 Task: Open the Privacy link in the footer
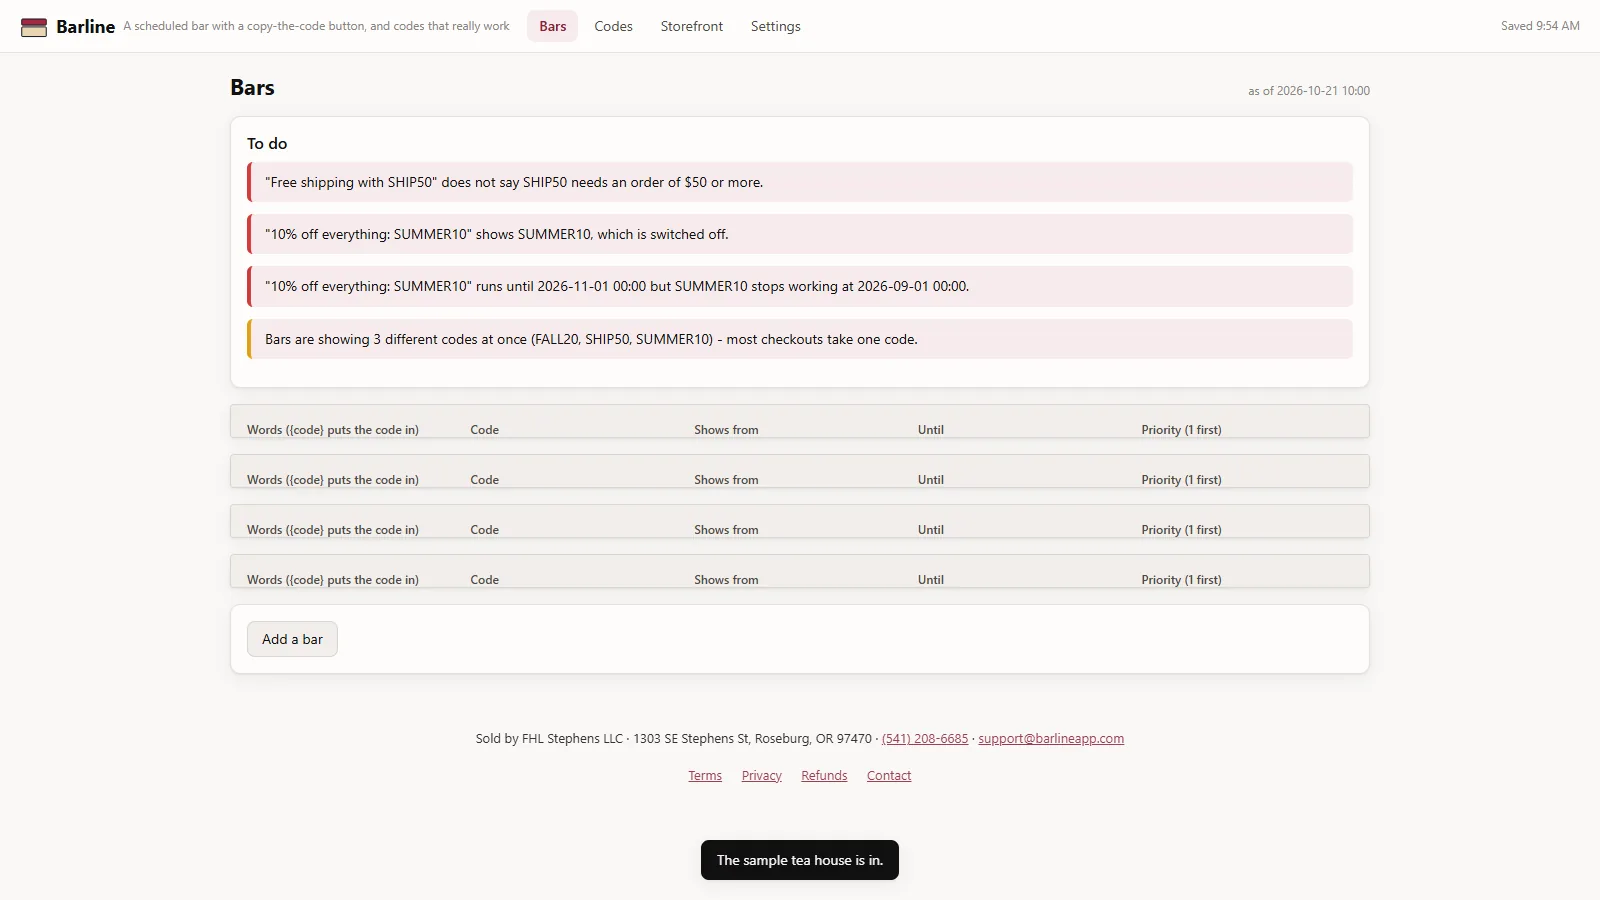762,776
